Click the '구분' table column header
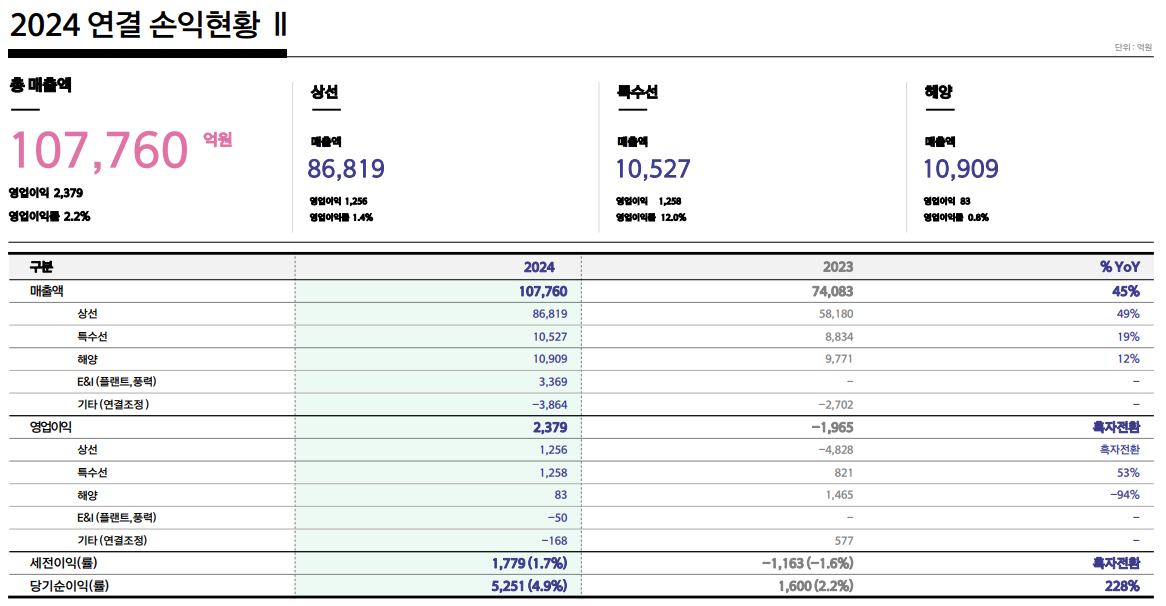1166x606 pixels. [41, 268]
